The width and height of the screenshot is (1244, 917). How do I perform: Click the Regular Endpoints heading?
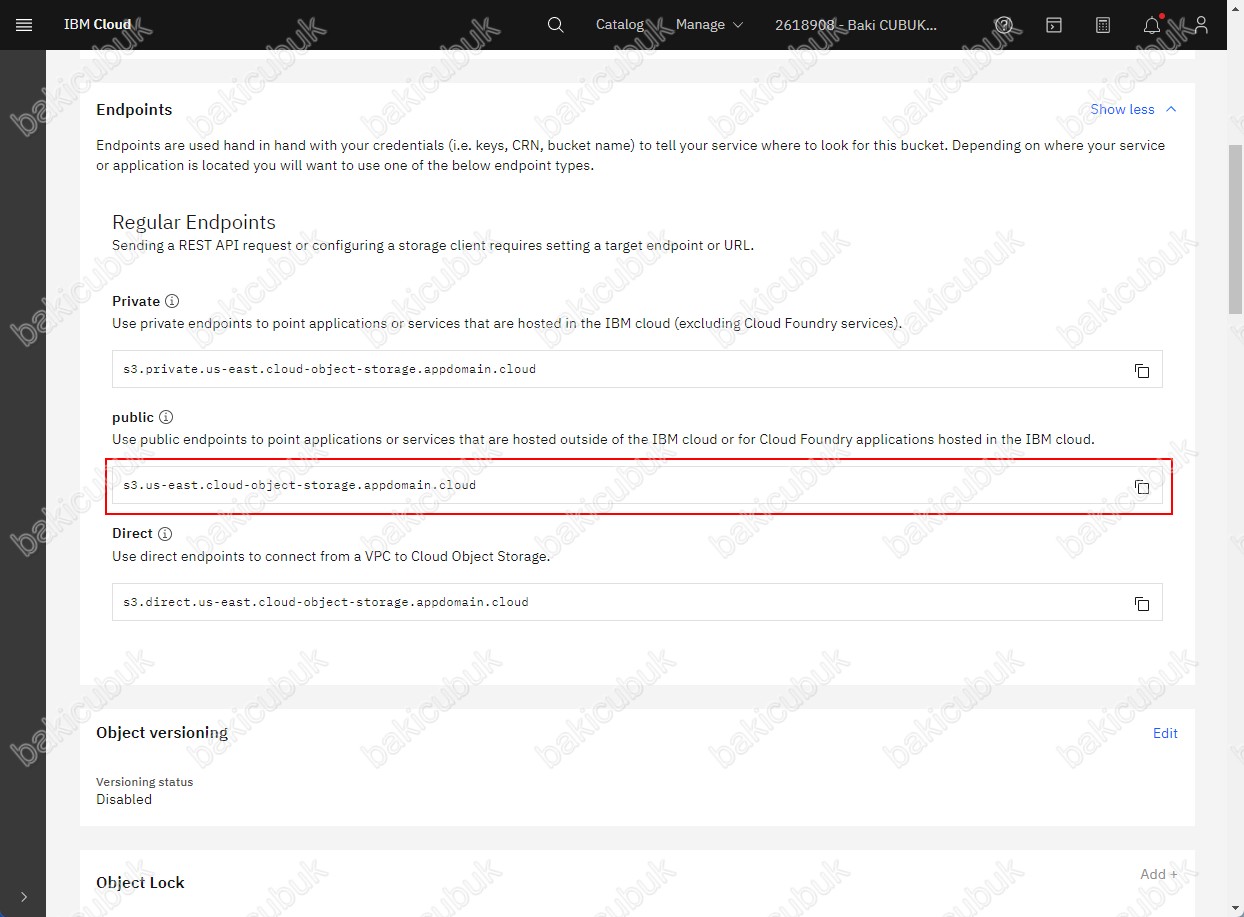[194, 222]
